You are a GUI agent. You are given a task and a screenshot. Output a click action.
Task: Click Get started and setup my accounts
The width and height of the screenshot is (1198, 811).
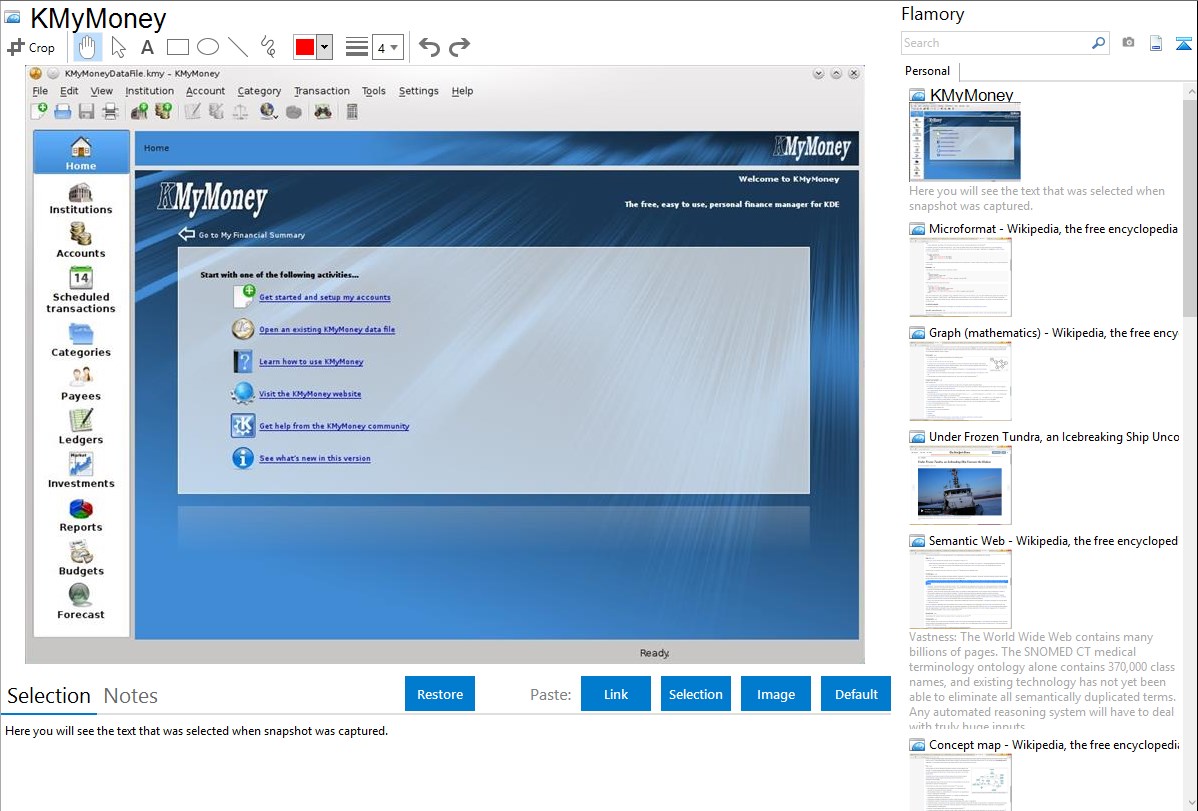click(325, 297)
